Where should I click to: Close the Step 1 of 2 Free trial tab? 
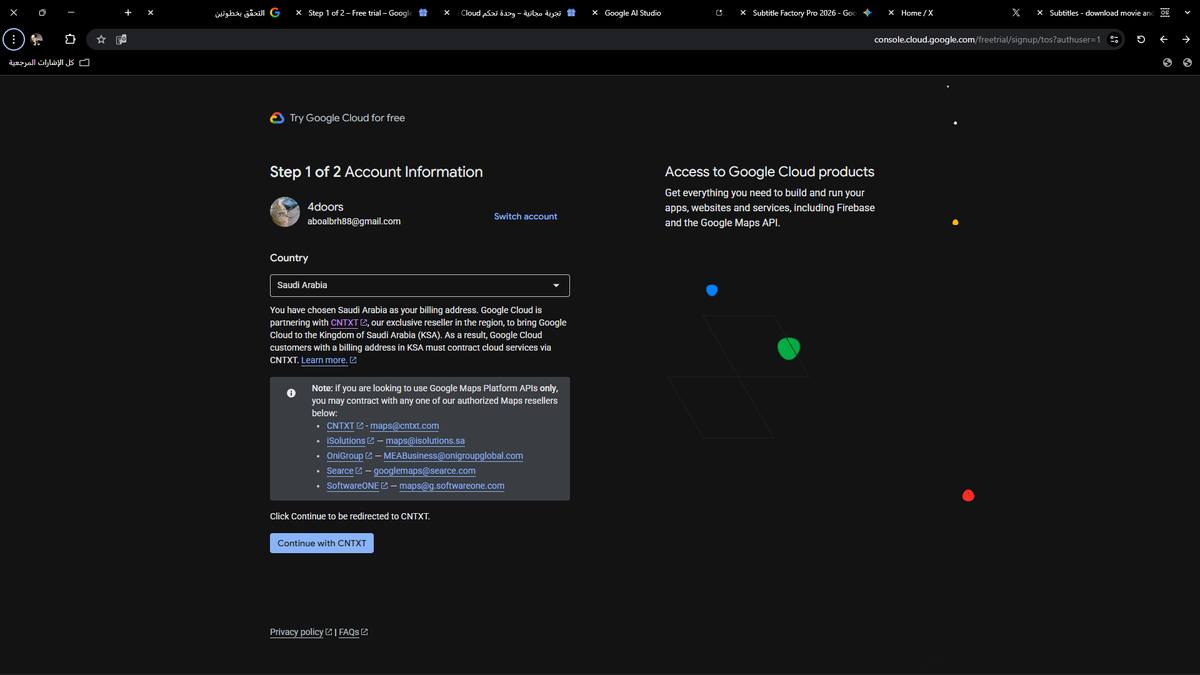(x=298, y=13)
